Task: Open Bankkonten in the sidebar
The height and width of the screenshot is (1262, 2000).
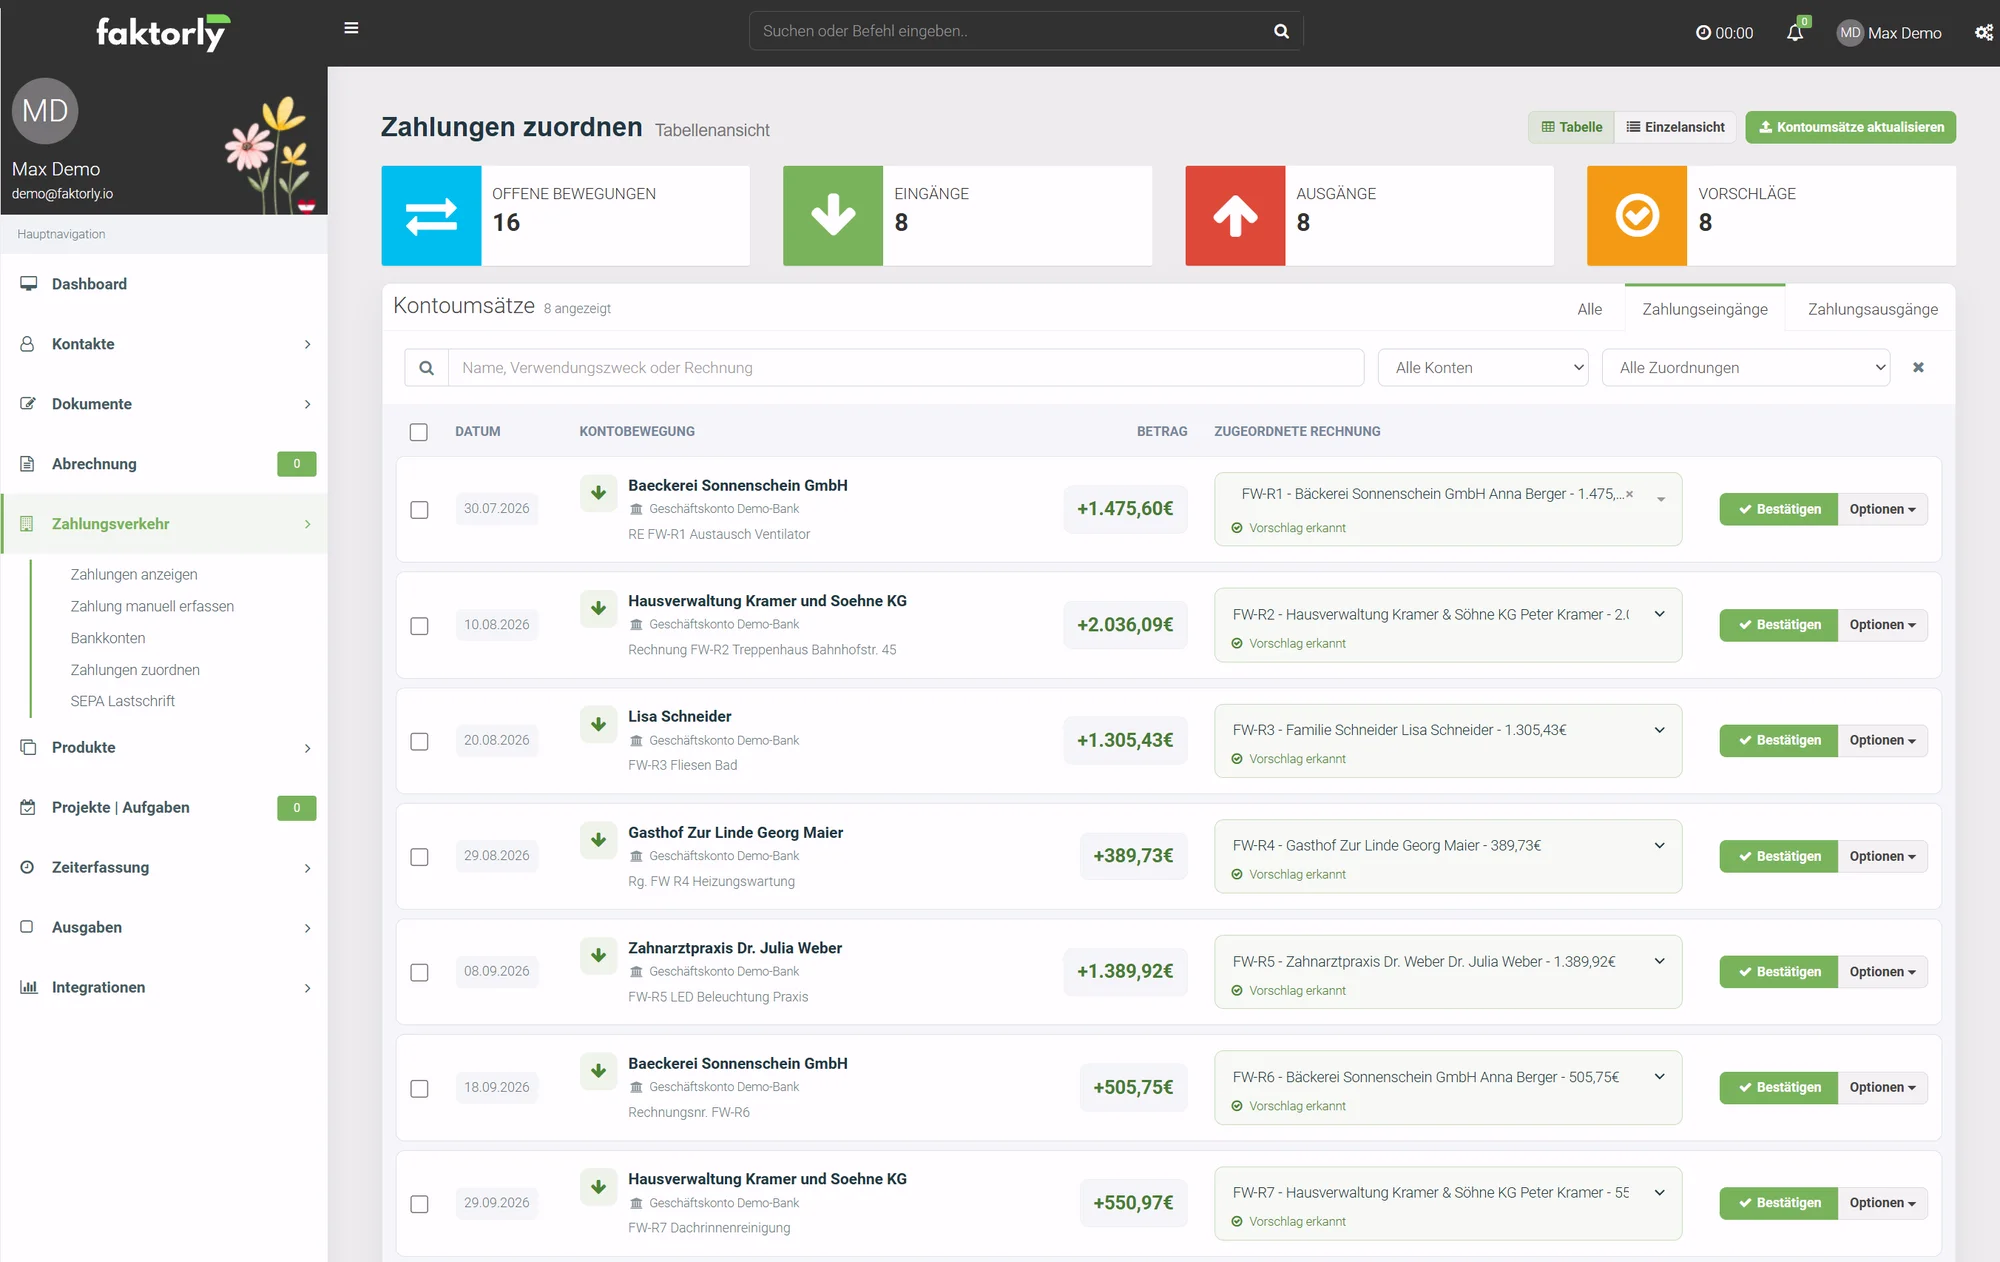Action: click(108, 638)
